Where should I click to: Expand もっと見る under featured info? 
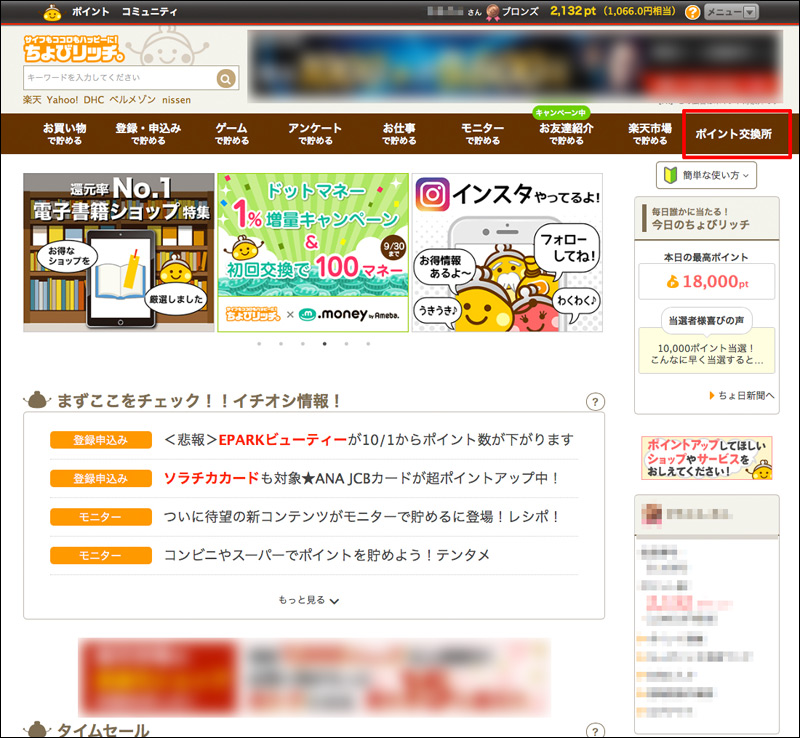(308, 600)
